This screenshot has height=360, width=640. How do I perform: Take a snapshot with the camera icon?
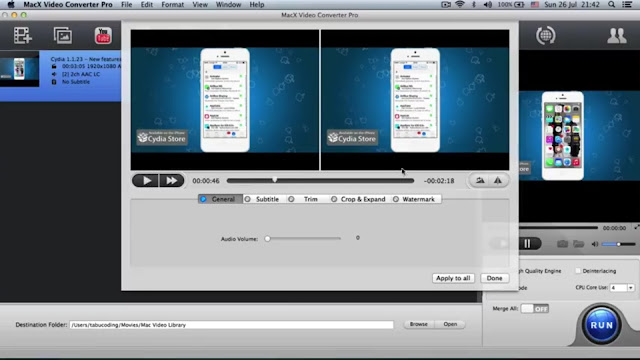(x=562, y=244)
